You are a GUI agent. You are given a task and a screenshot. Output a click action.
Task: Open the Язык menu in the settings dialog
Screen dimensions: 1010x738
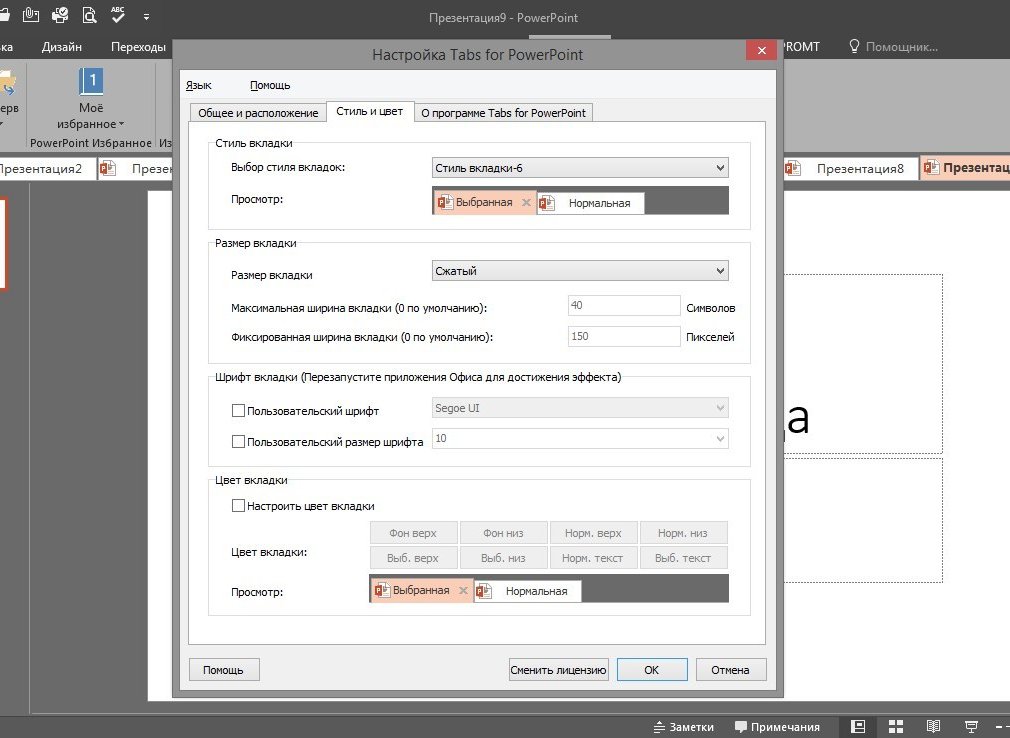(198, 85)
